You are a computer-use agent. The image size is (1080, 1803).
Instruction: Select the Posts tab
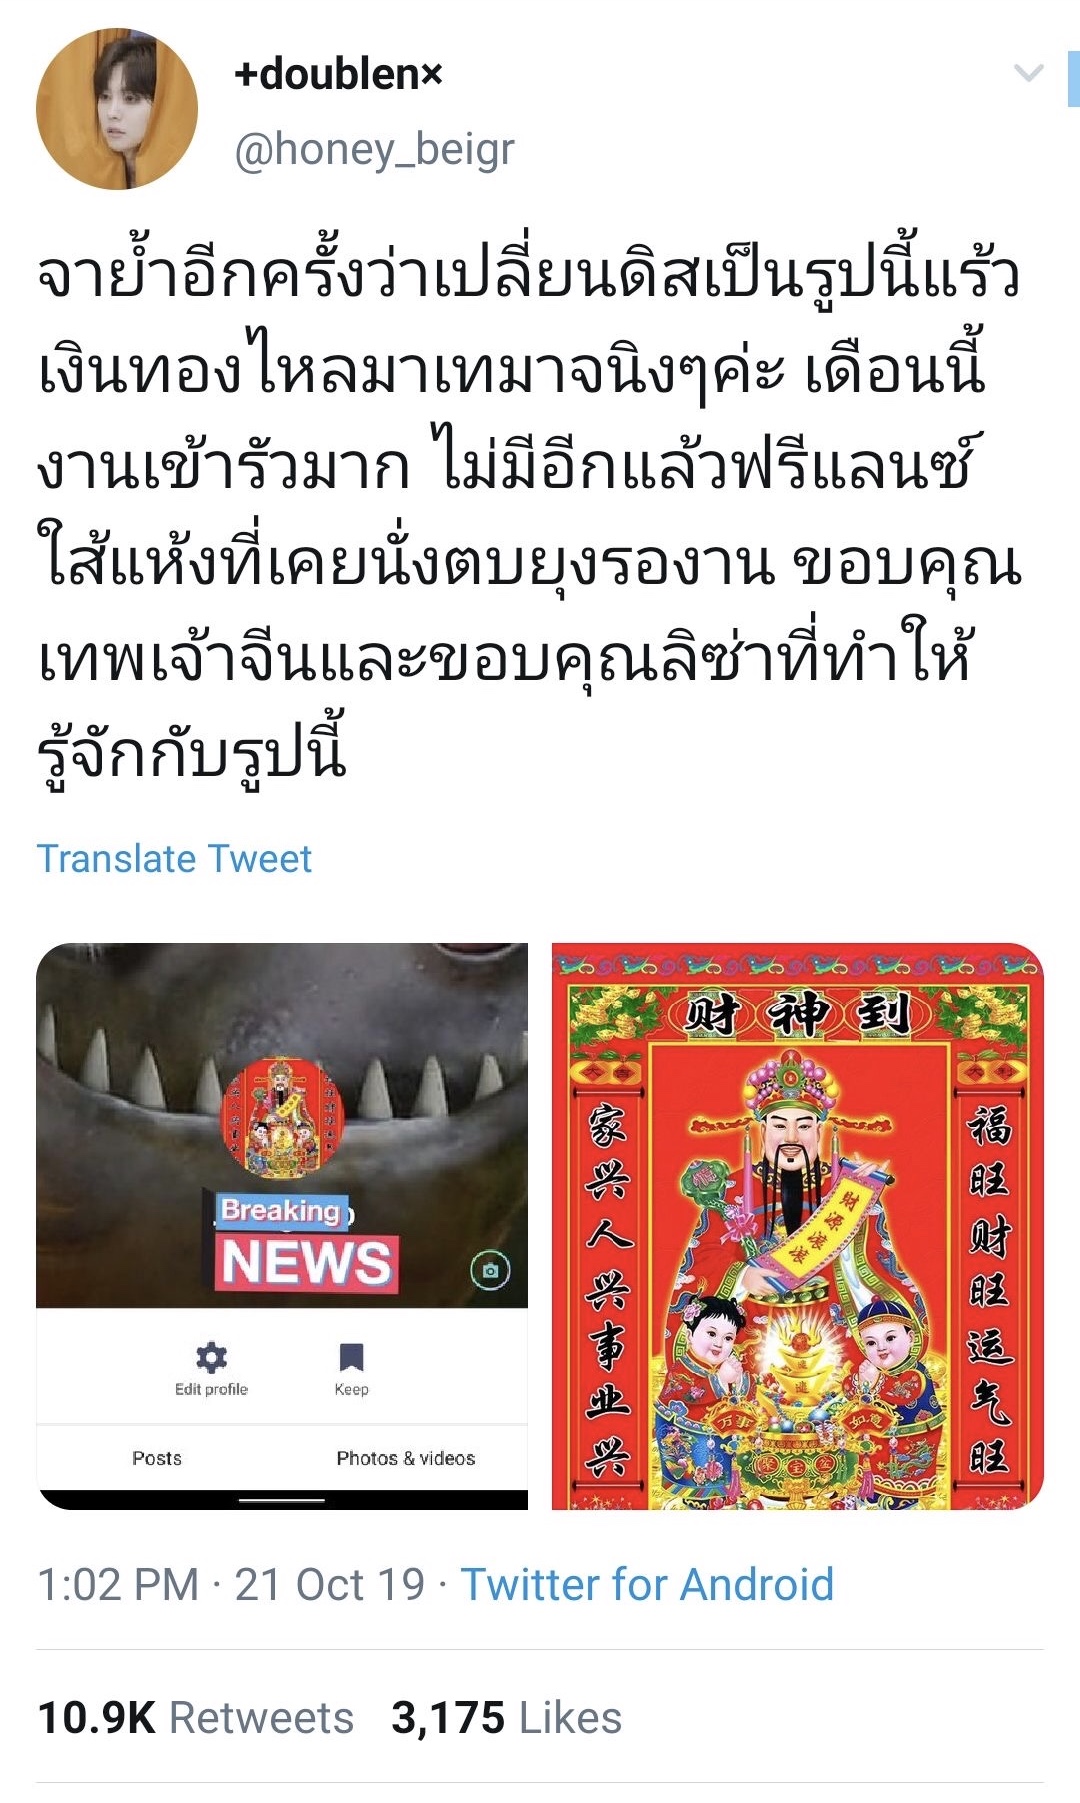157,1458
